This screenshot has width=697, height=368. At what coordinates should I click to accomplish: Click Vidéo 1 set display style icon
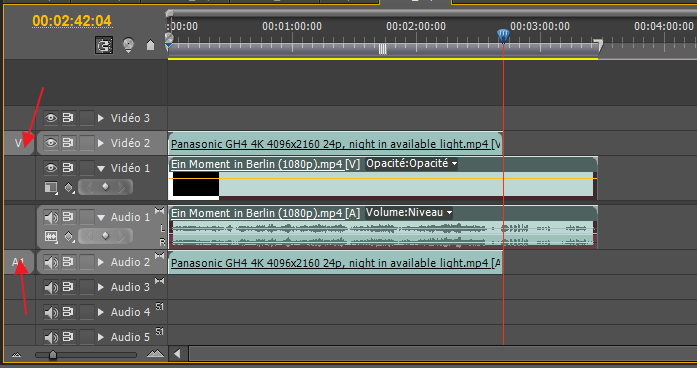point(51,188)
